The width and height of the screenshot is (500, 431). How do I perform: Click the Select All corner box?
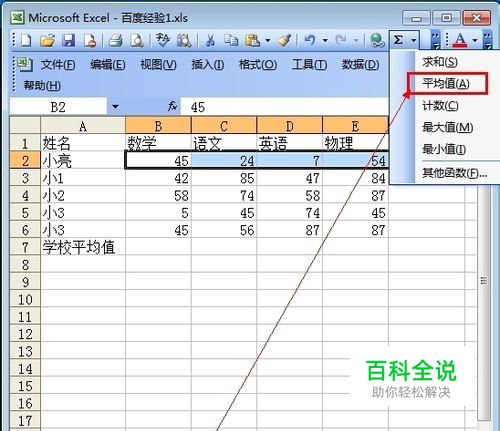click(25, 126)
